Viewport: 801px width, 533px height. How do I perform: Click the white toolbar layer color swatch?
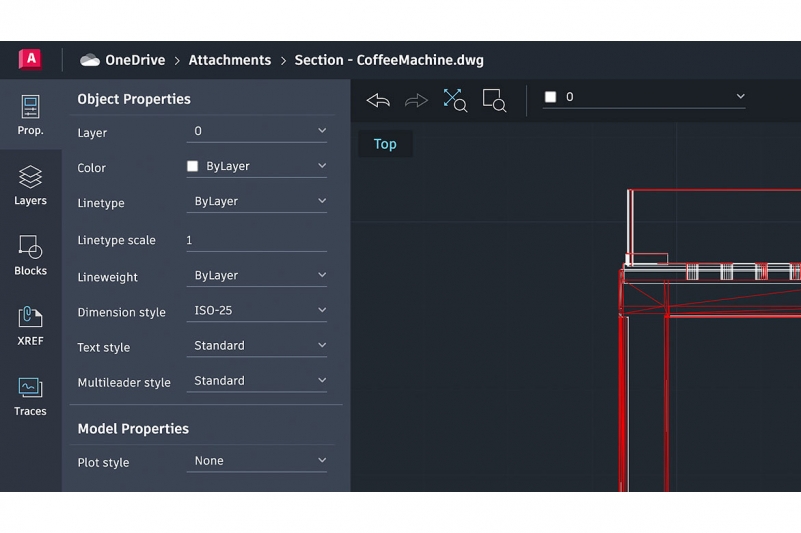tap(550, 97)
